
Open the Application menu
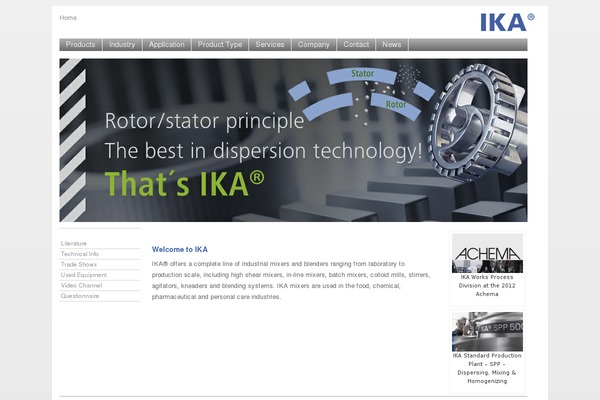[x=166, y=44]
